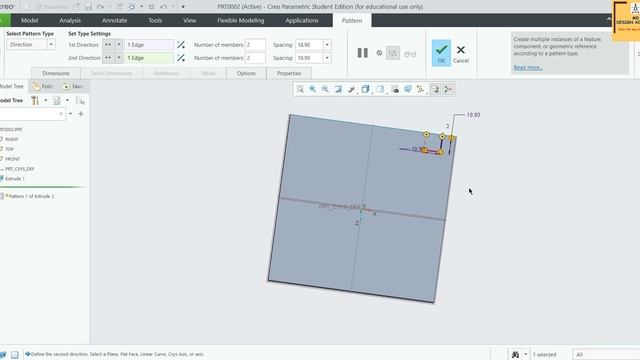Open the Saved Orientations icon
This screenshot has width=640, height=360.
[x=380, y=89]
